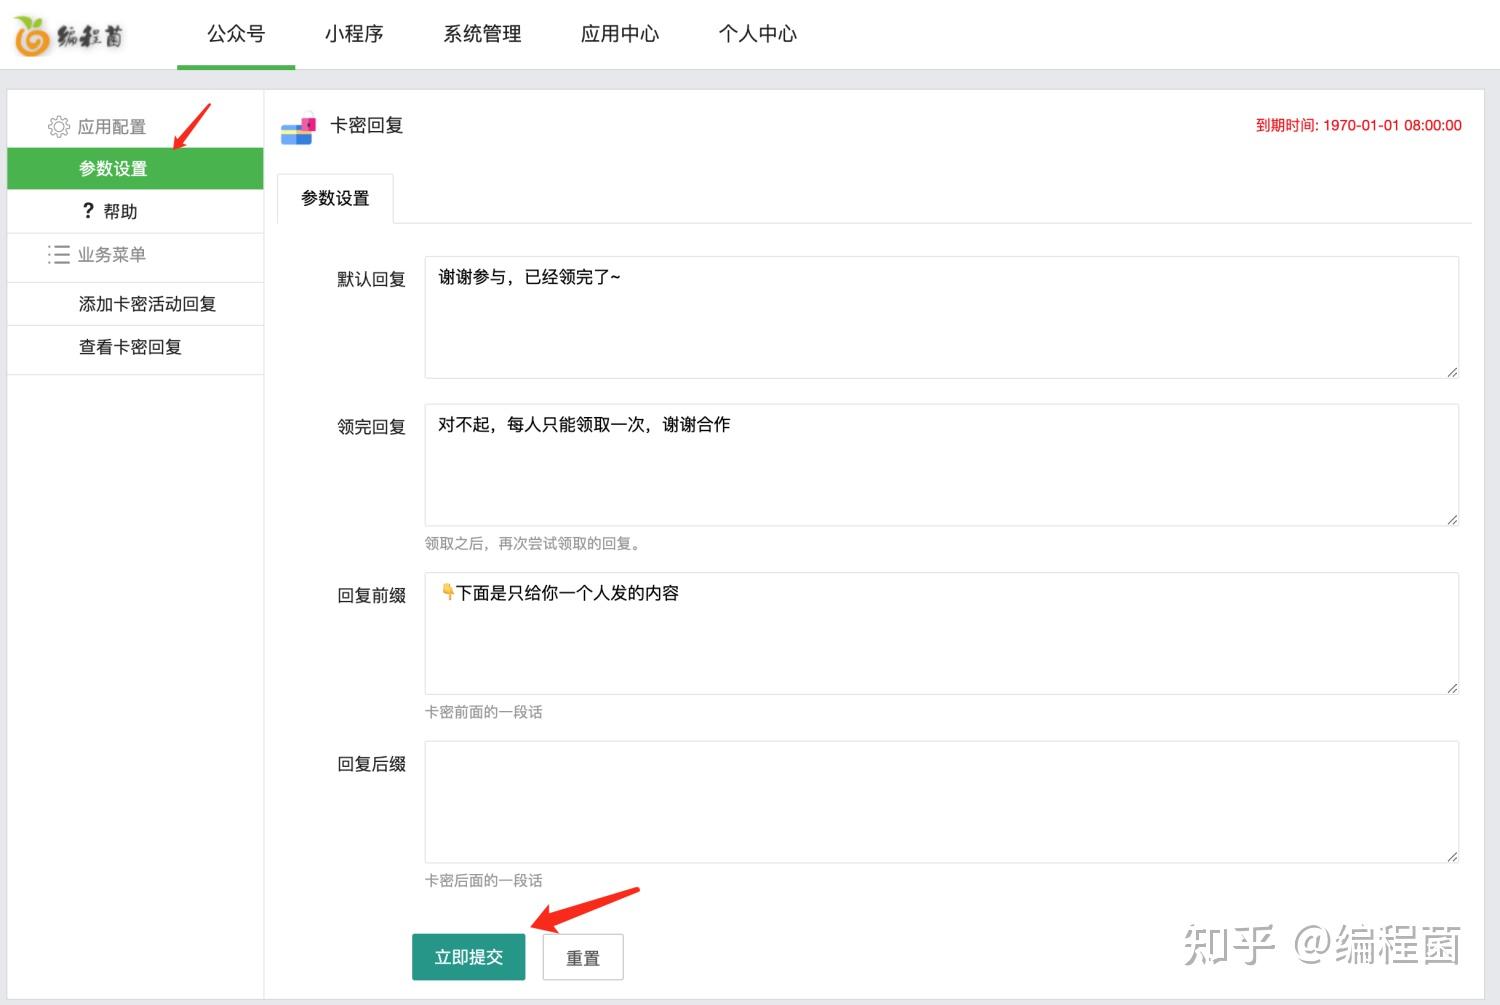Click the 应用配置 gear icon
Image resolution: width=1500 pixels, height=1005 pixels.
[x=59, y=127]
